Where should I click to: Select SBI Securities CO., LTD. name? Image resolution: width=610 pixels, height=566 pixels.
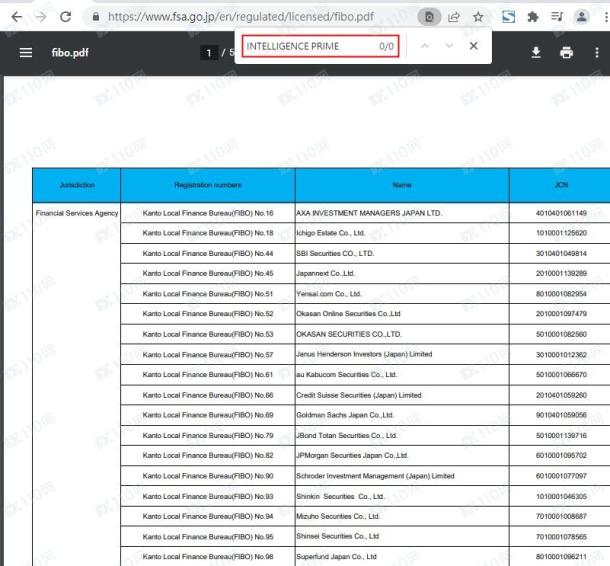(x=335, y=253)
